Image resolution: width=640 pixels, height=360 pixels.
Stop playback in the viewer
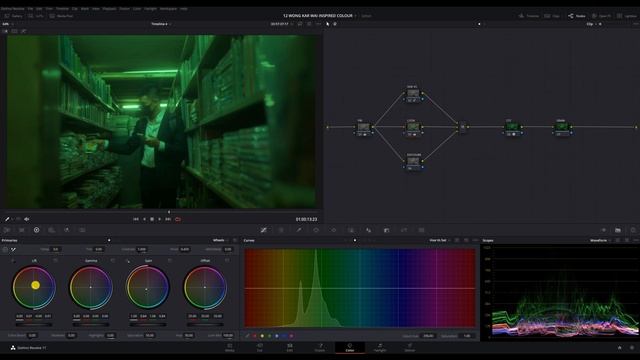point(152,219)
